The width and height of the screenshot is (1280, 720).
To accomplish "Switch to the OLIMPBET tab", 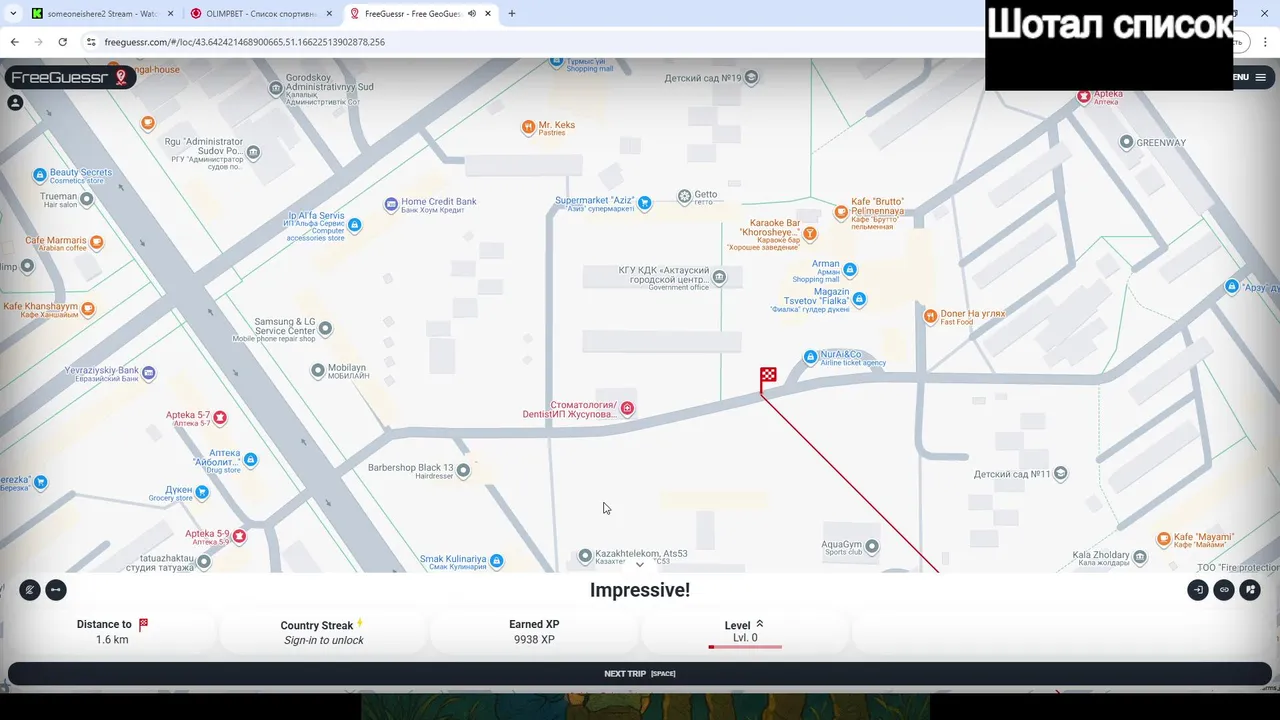I will (260, 14).
